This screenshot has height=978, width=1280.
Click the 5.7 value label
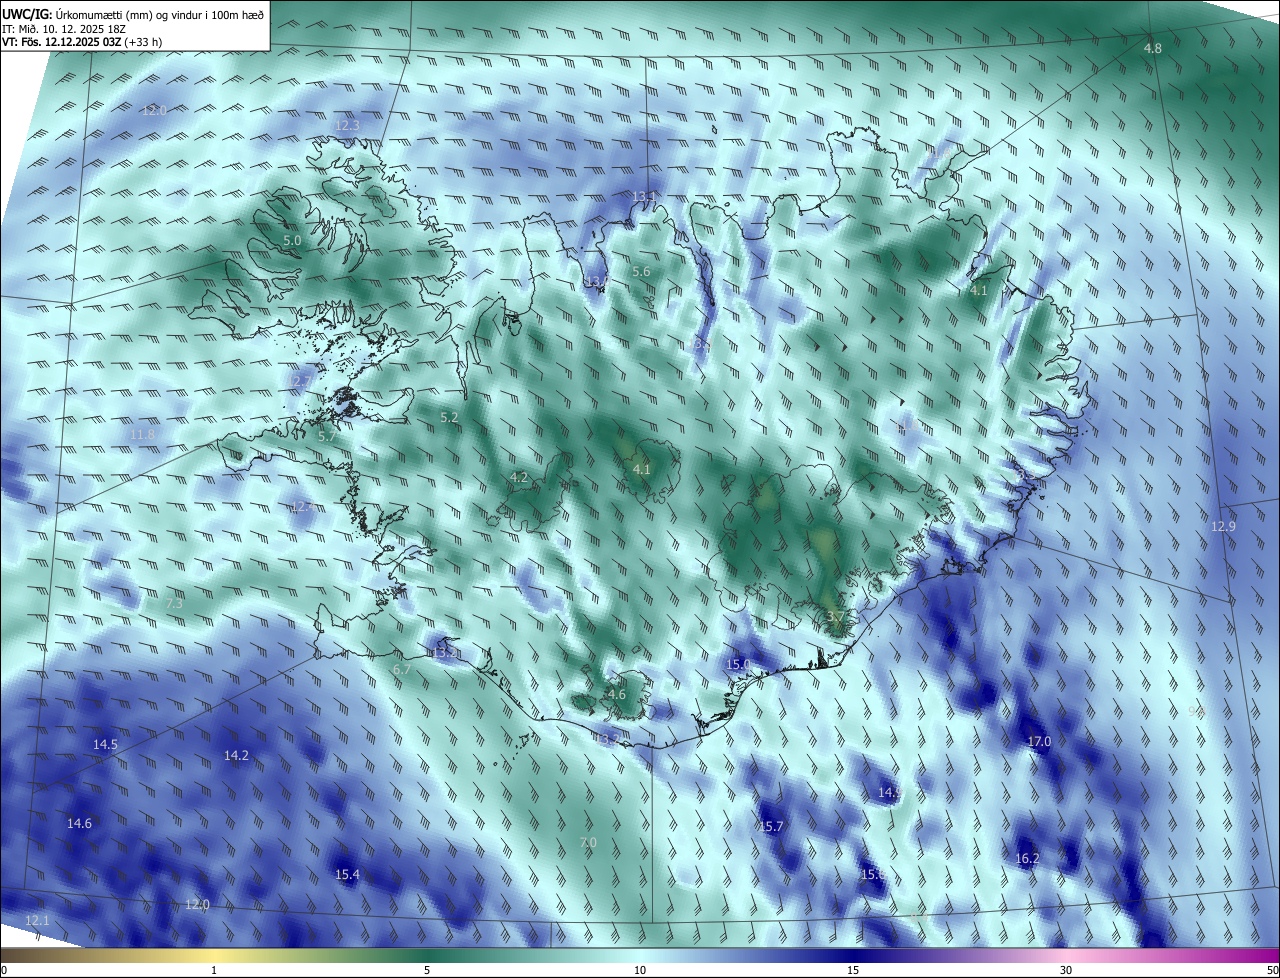[x=327, y=436]
